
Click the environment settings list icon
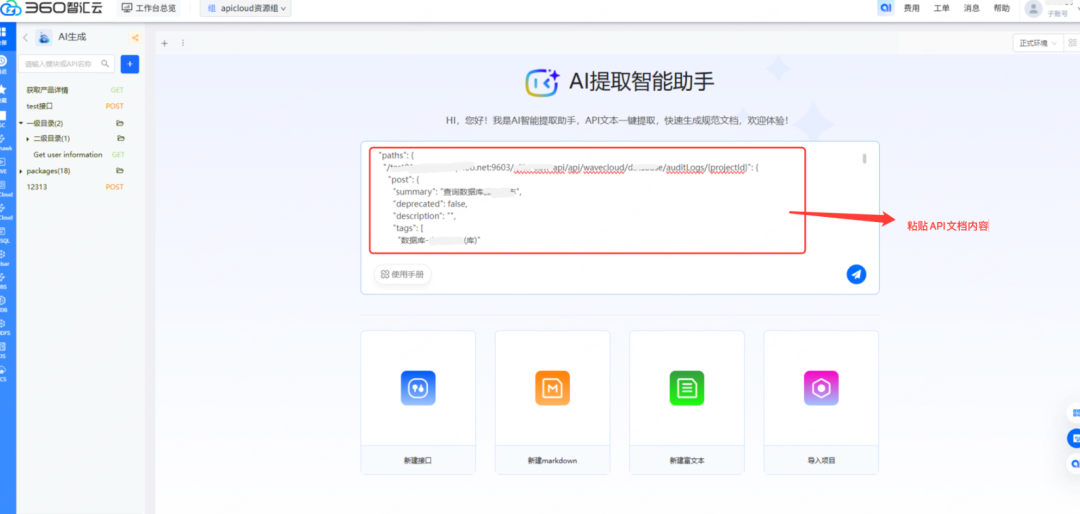[x=1072, y=43]
